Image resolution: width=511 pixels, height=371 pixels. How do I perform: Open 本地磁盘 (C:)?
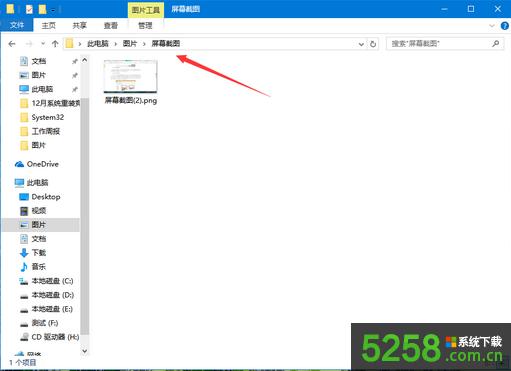[52, 281]
